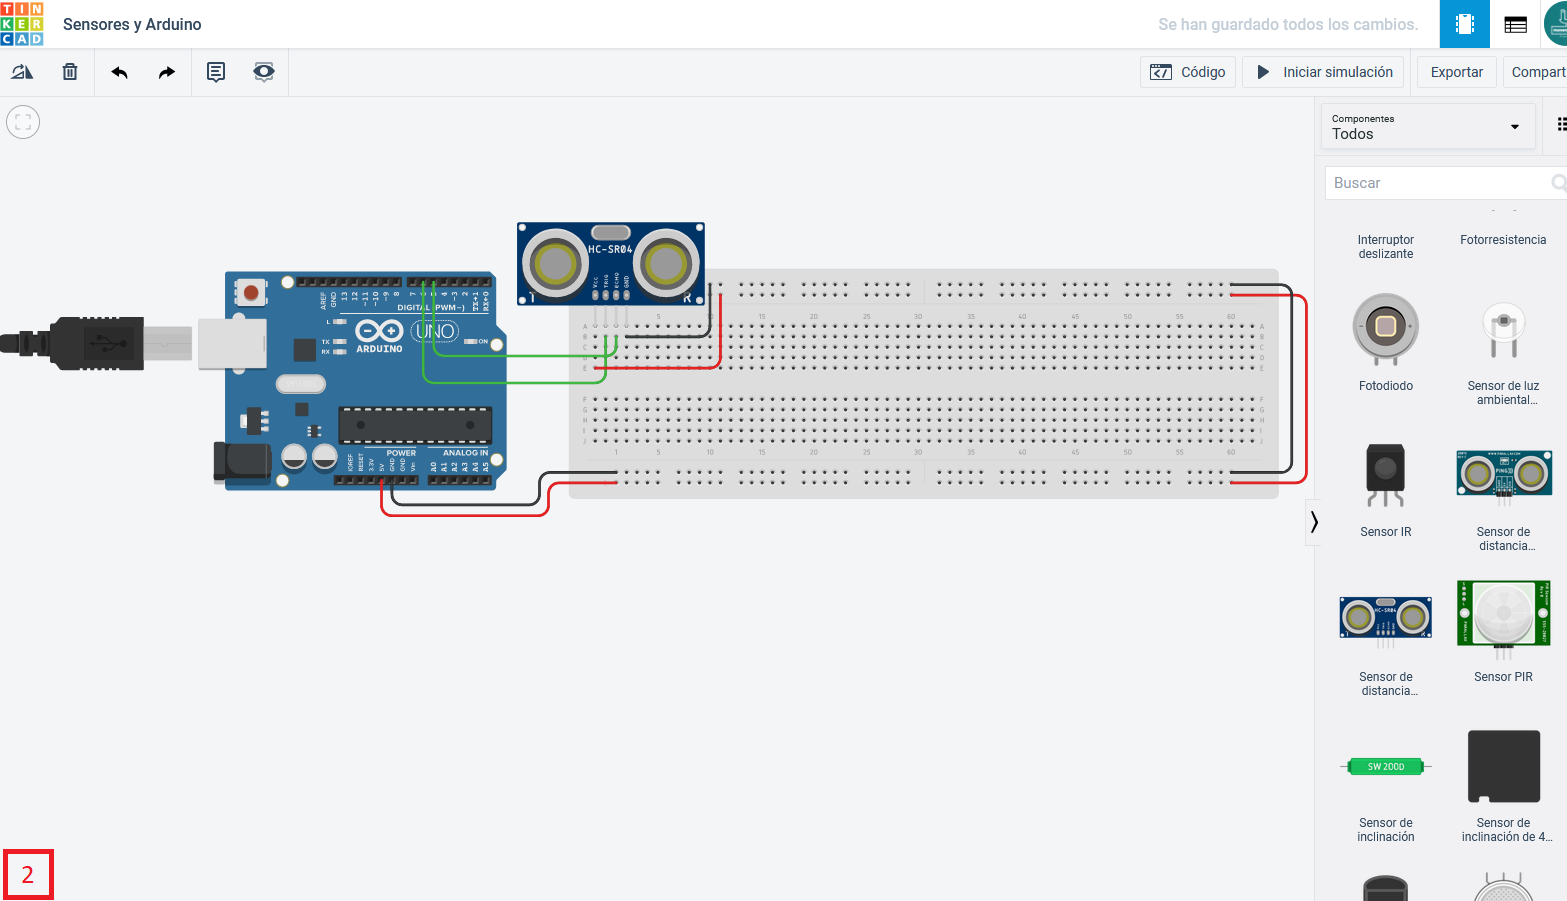Open the Componentes Todos dropdown
1567x901 pixels.
pyautogui.click(x=1428, y=126)
